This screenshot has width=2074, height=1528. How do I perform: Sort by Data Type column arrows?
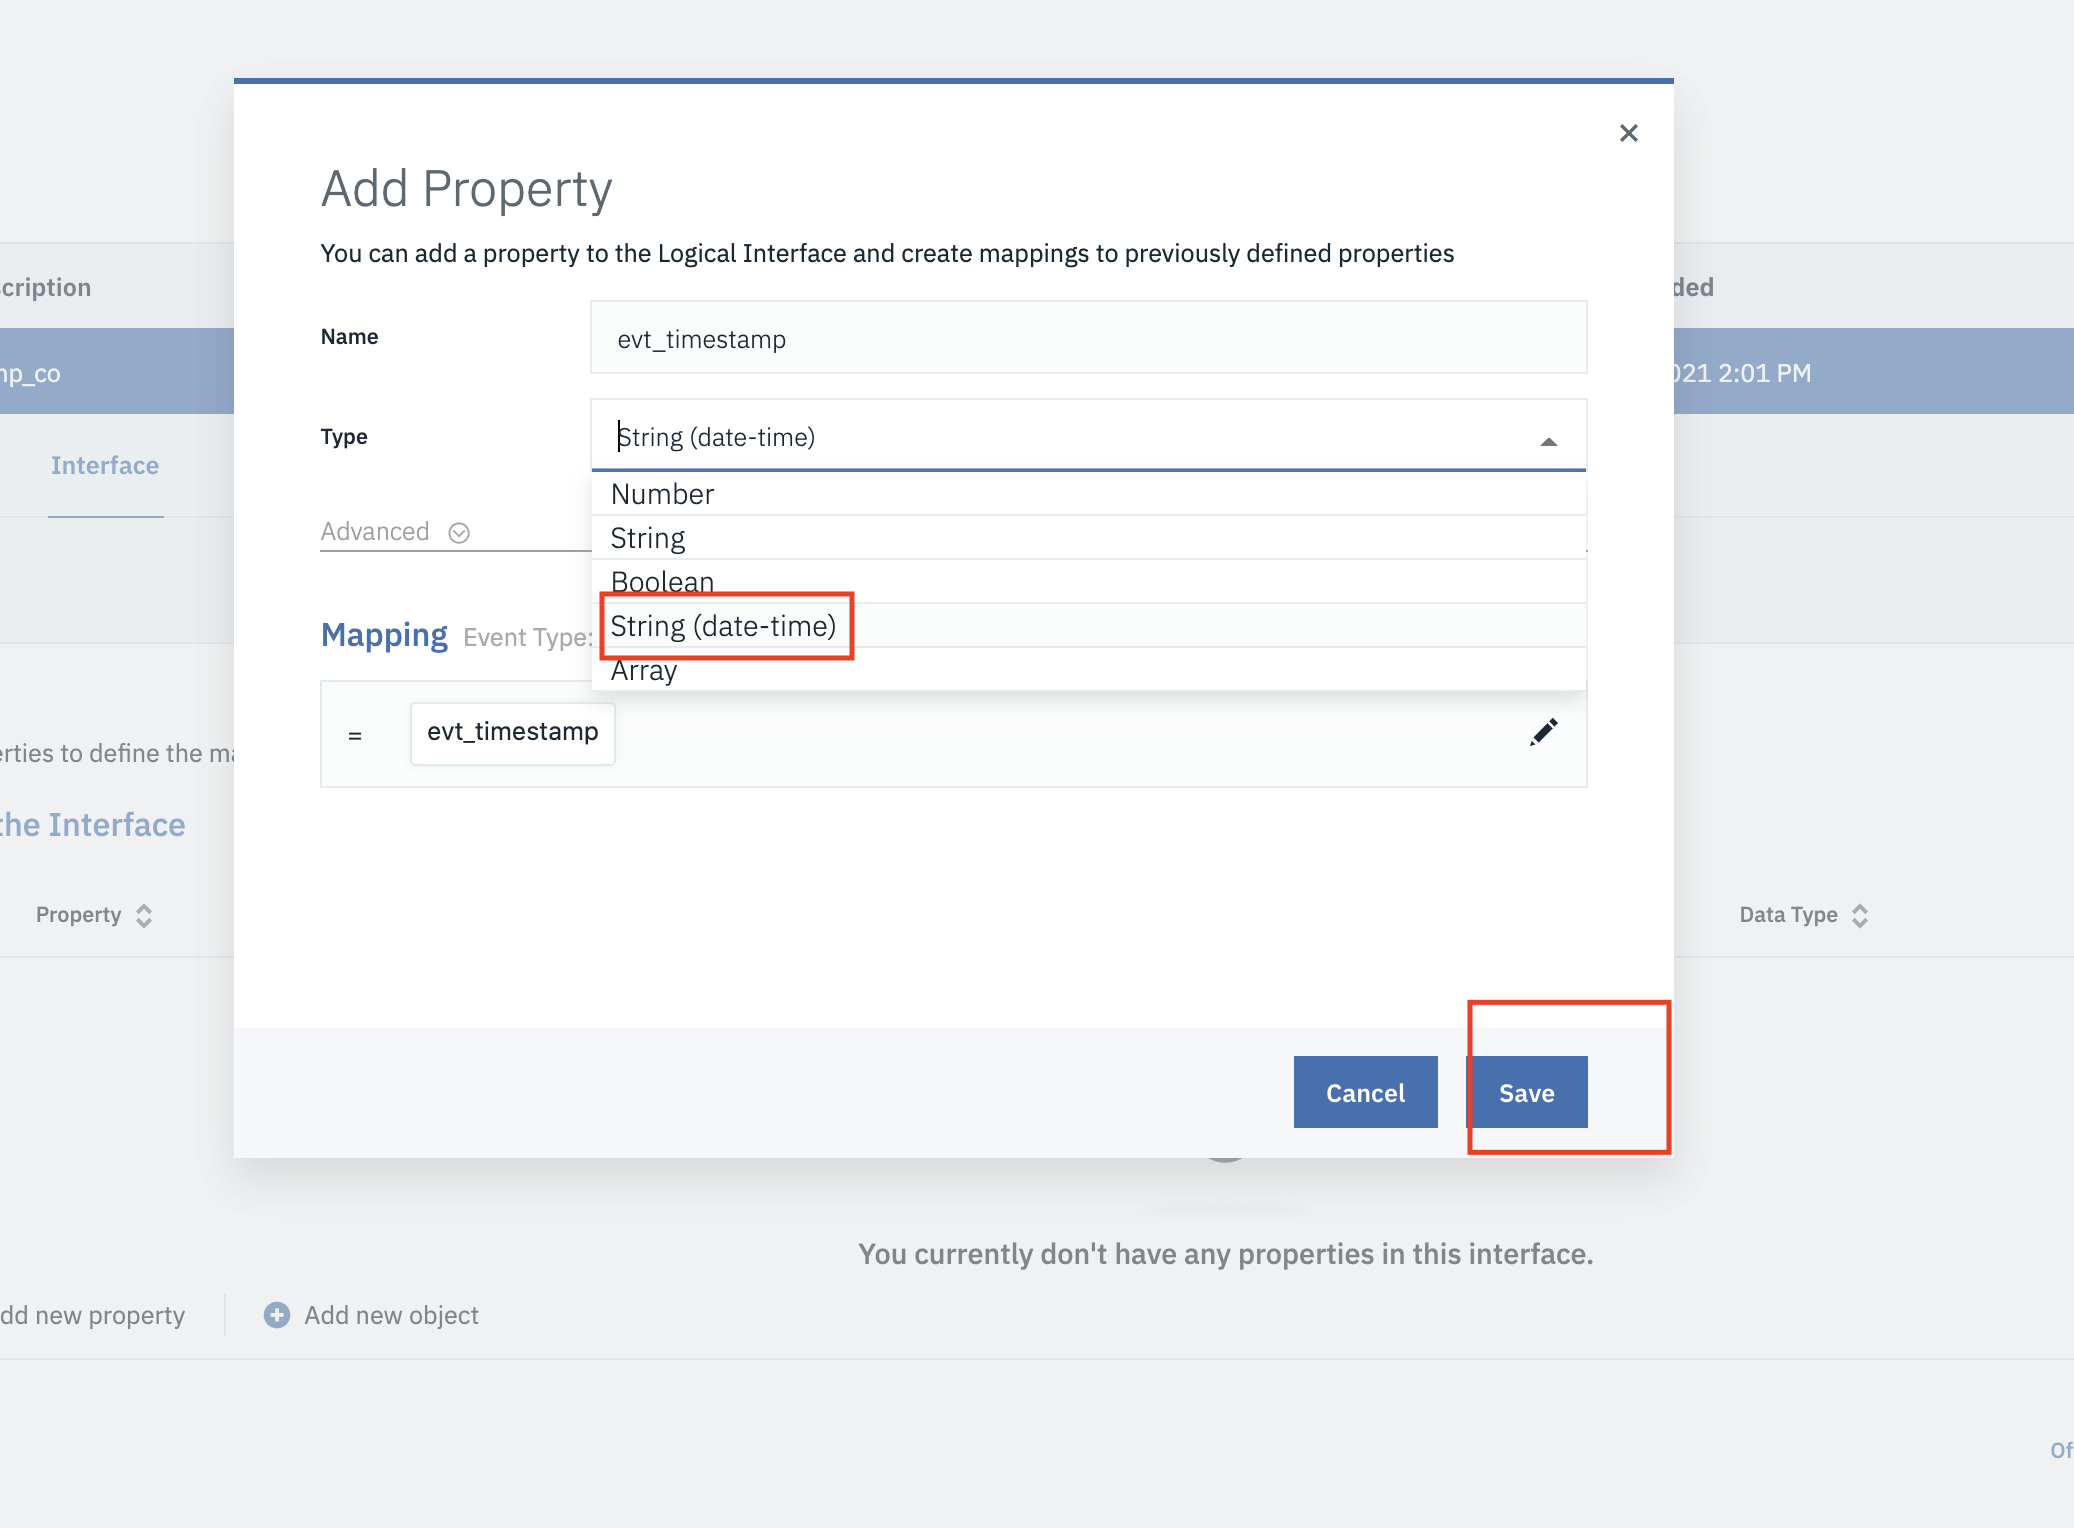pyautogui.click(x=1860, y=916)
